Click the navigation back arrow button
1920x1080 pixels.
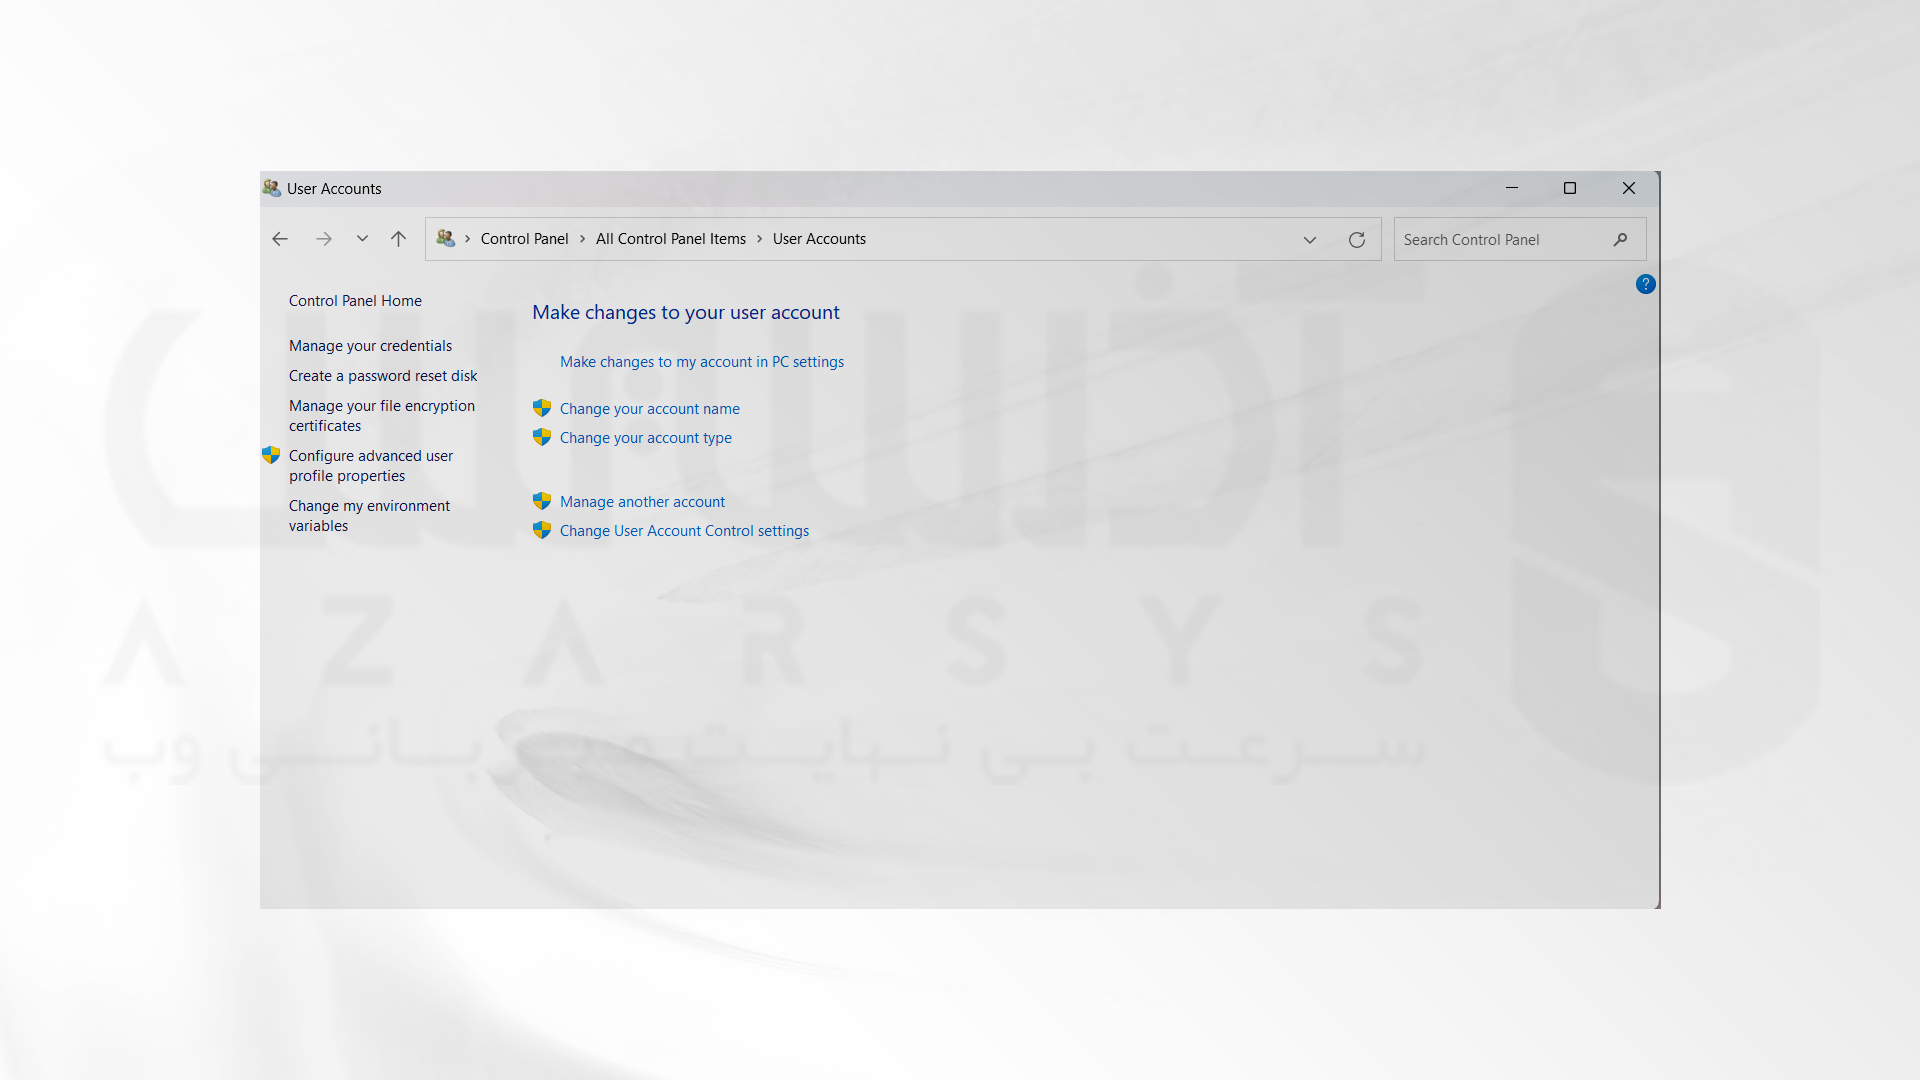click(280, 239)
